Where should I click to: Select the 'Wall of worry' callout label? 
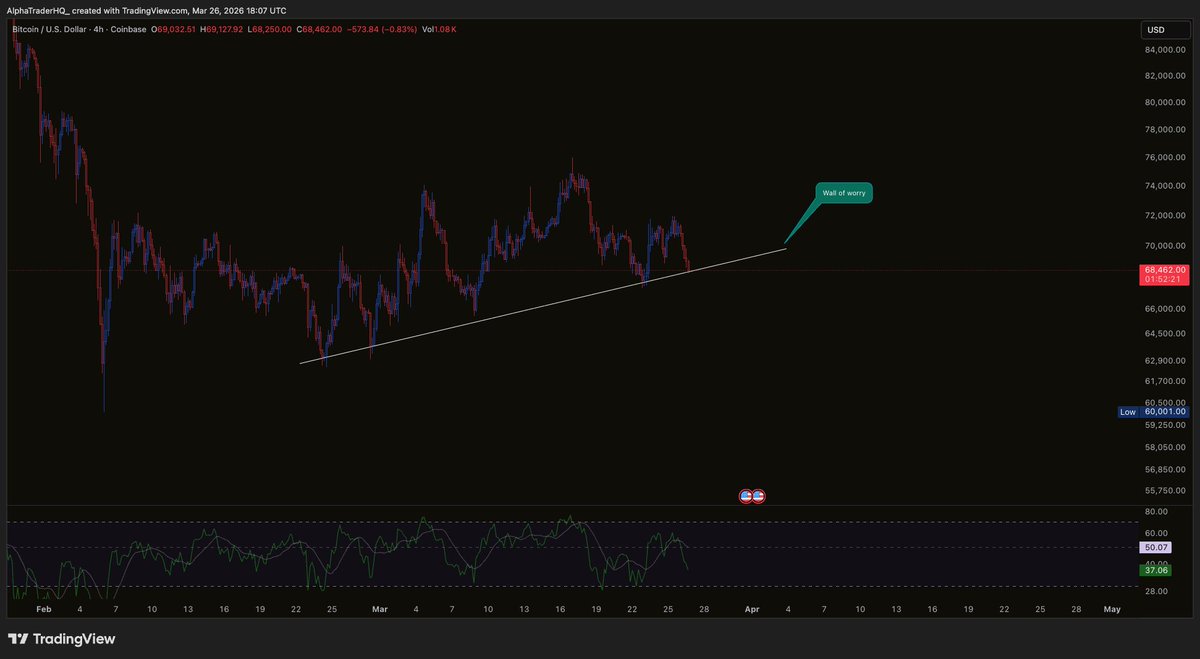[843, 192]
